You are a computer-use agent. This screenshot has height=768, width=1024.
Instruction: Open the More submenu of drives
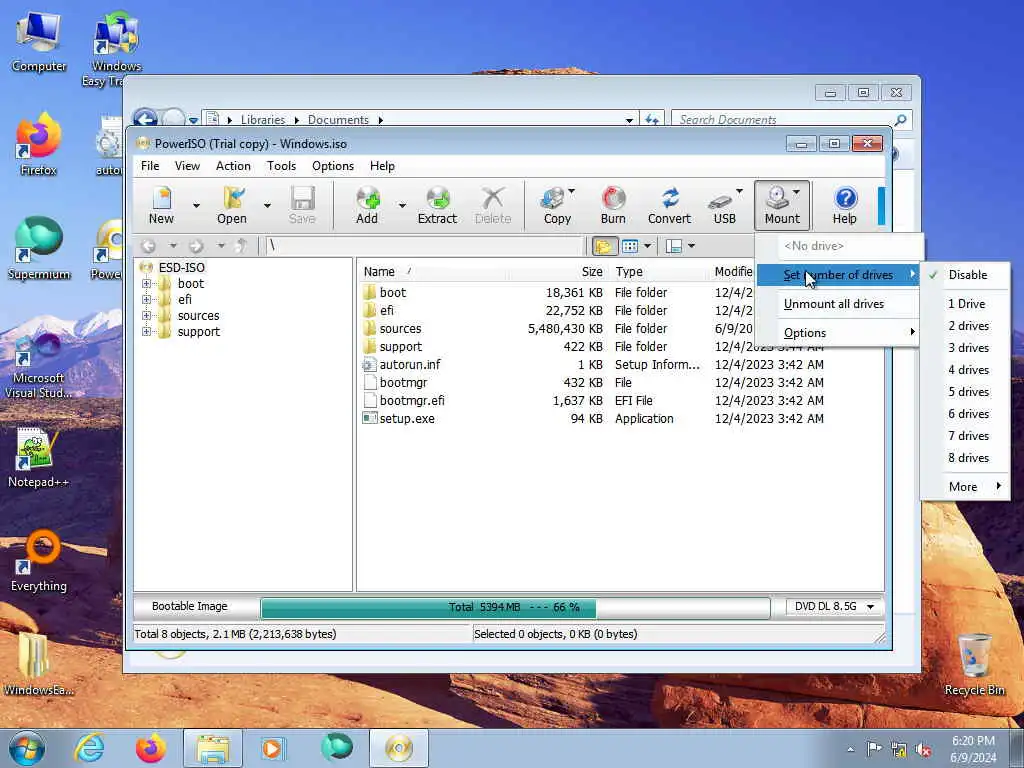point(965,487)
